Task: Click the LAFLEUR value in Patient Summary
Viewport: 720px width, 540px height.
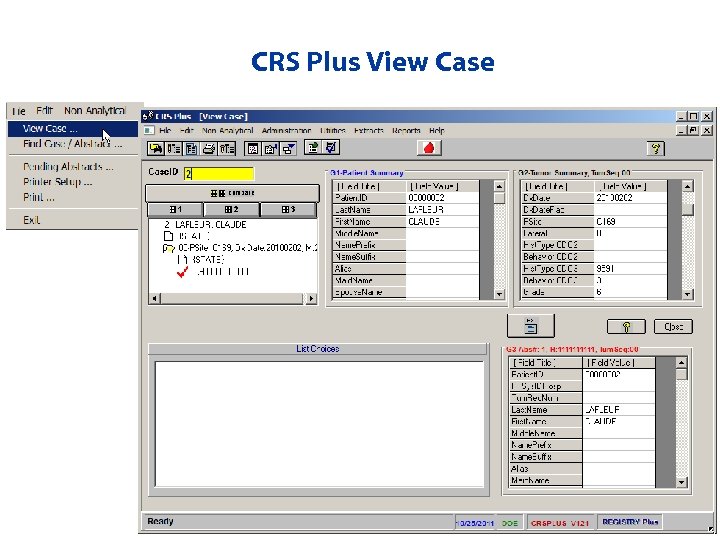Action: pyautogui.click(x=442, y=210)
